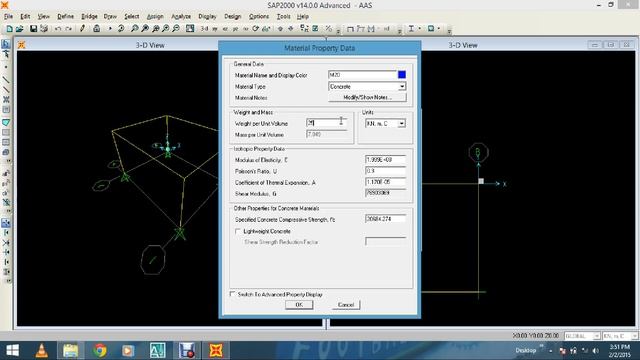This screenshot has height=360, width=640.
Task: Click the Rotate 3D View icon
Action: (x=256, y=29)
